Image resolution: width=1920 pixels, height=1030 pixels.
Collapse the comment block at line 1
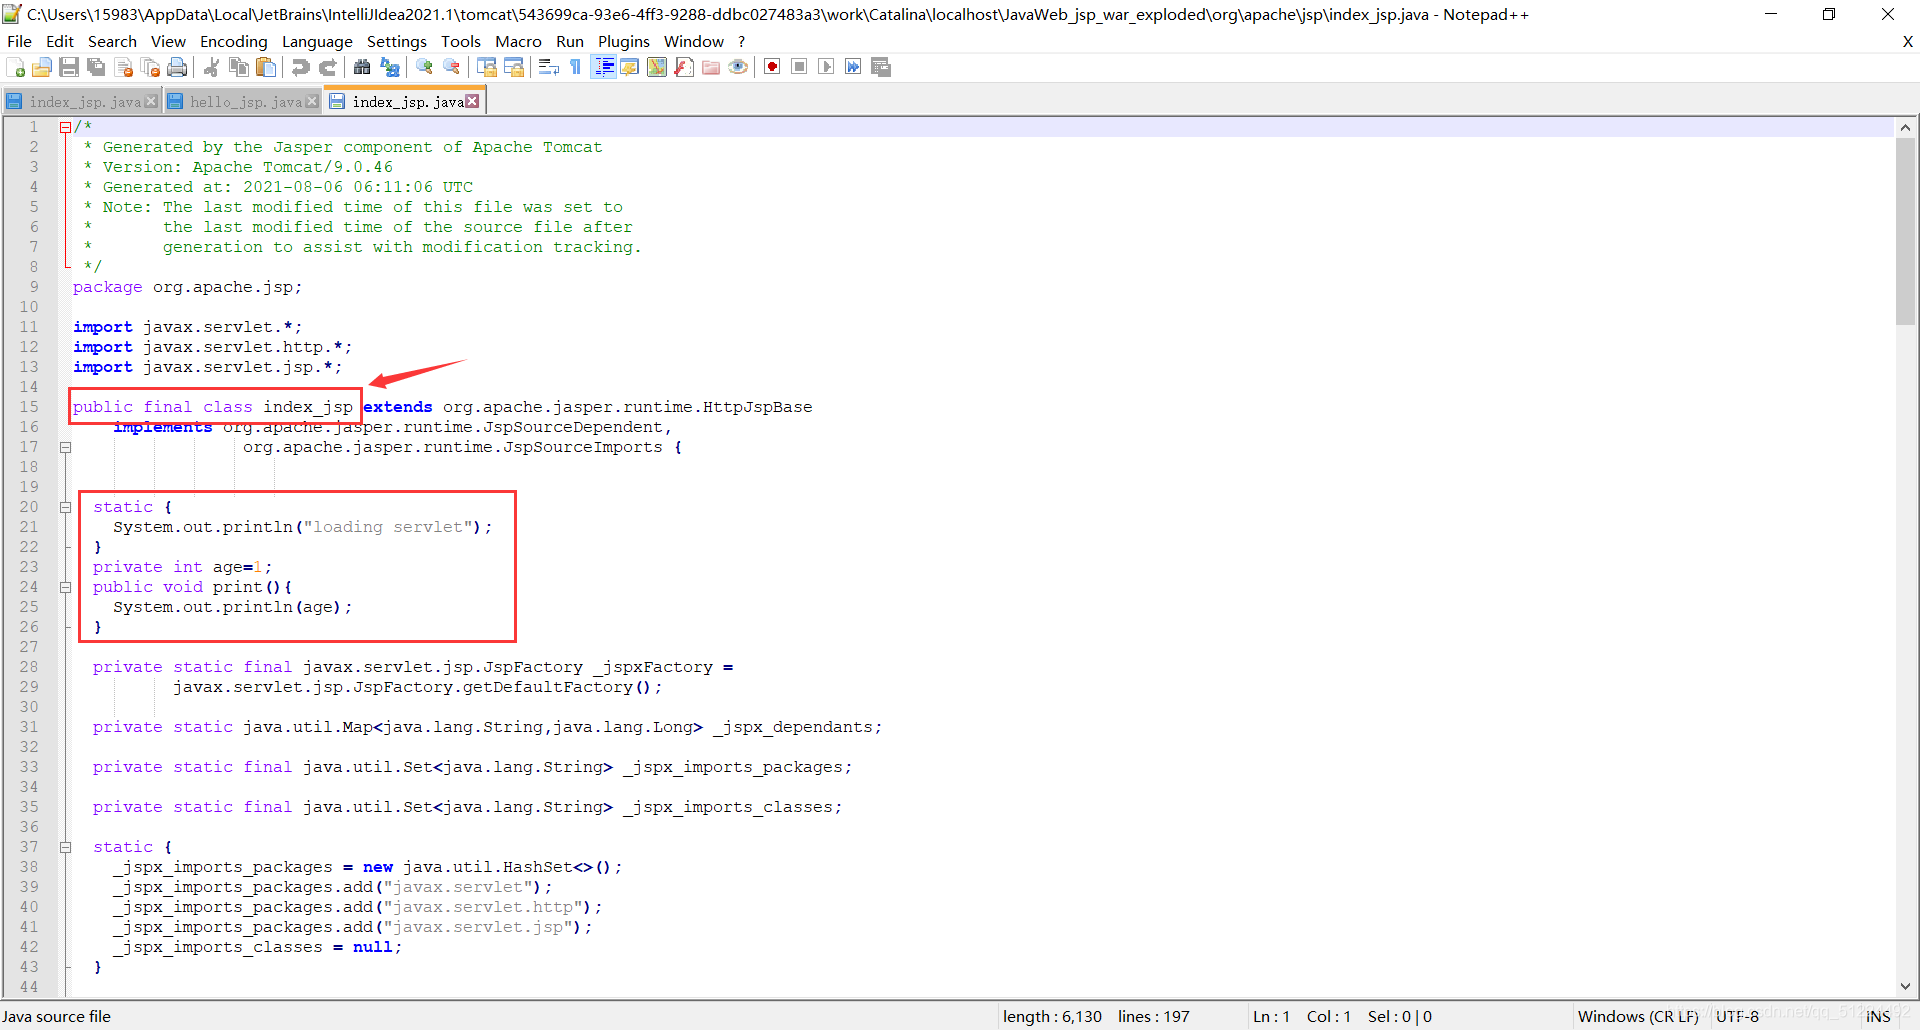[x=65, y=127]
